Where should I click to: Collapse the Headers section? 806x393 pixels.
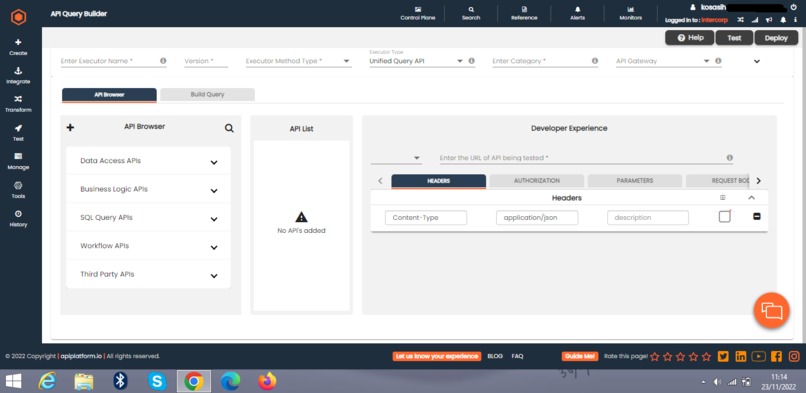pos(752,197)
